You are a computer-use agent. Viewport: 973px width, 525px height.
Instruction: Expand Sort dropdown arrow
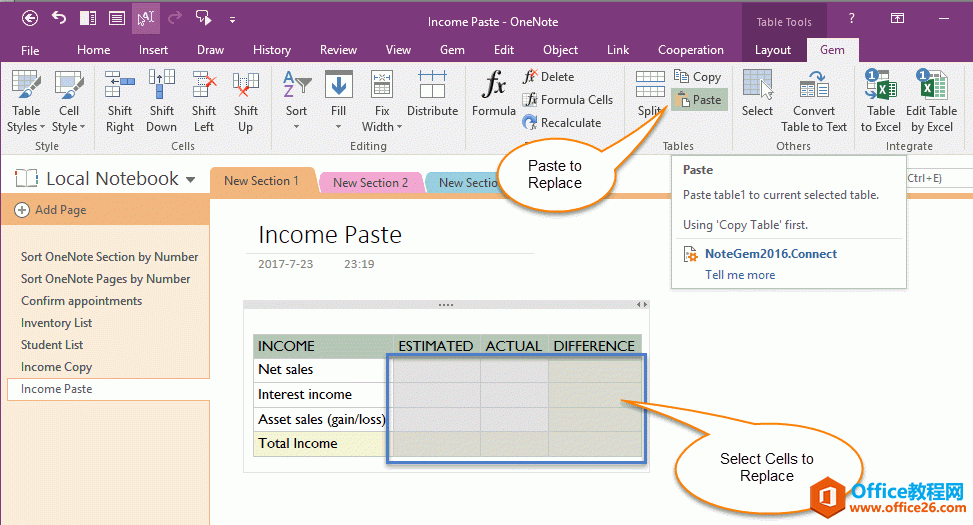coord(297,127)
